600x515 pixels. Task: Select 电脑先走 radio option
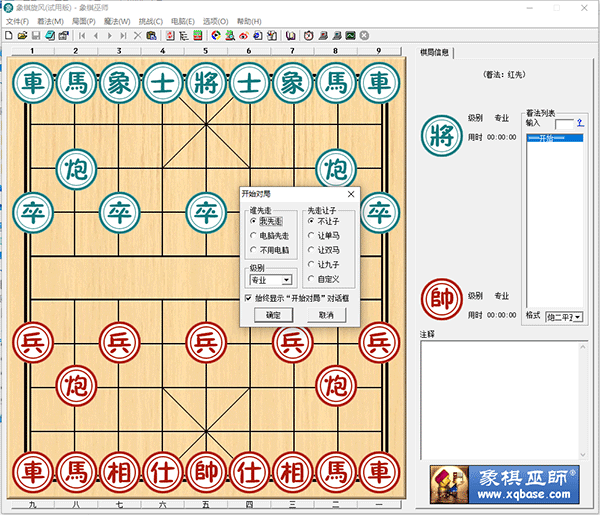click(270, 236)
